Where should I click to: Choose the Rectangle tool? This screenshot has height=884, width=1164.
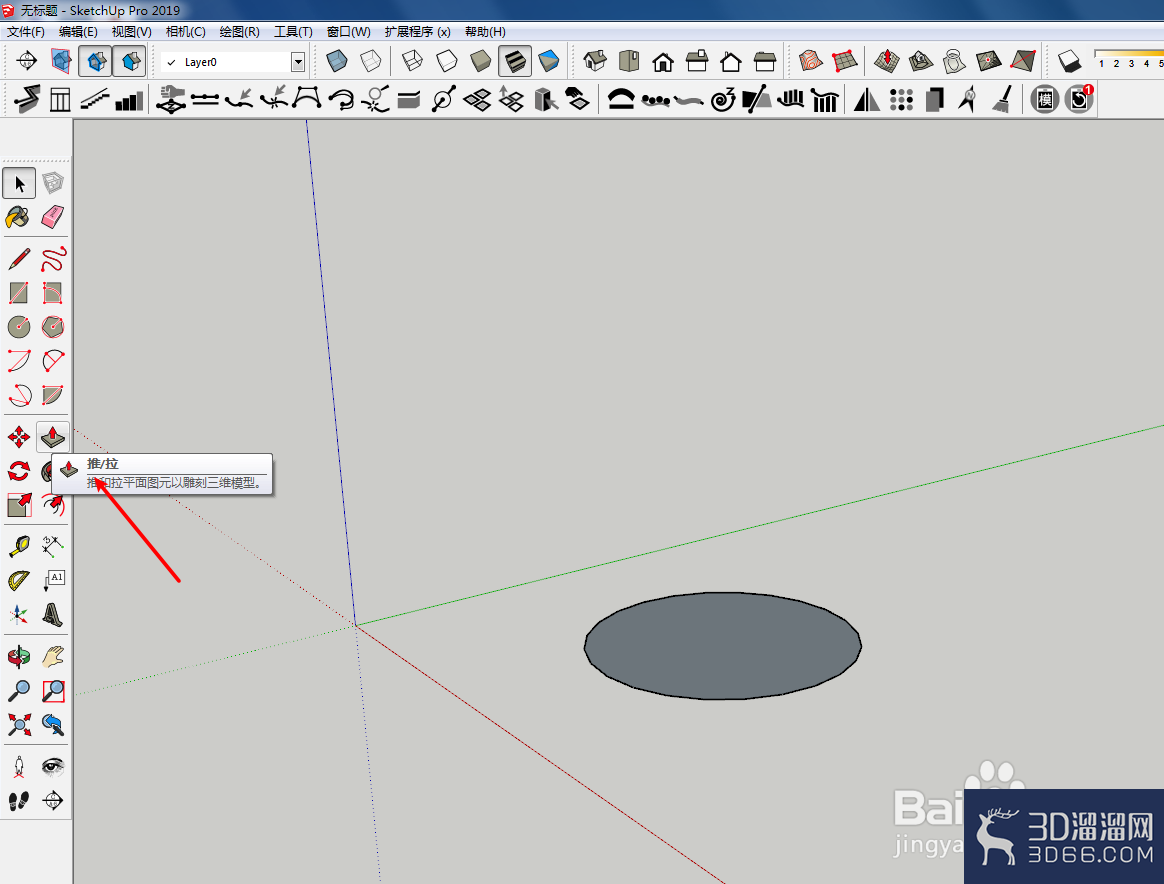[19, 293]
